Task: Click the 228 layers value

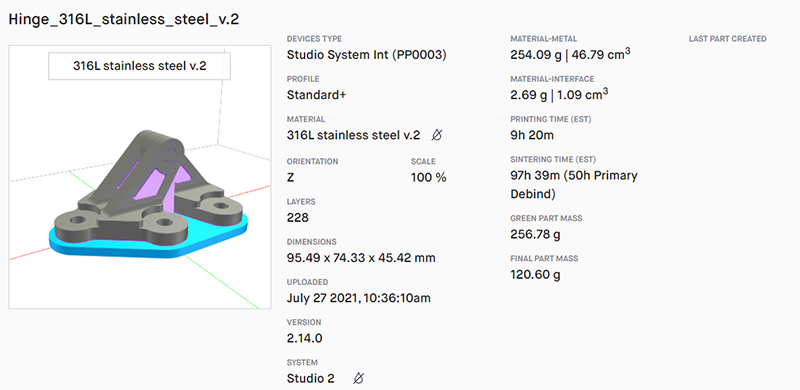Action: point(298,218)
